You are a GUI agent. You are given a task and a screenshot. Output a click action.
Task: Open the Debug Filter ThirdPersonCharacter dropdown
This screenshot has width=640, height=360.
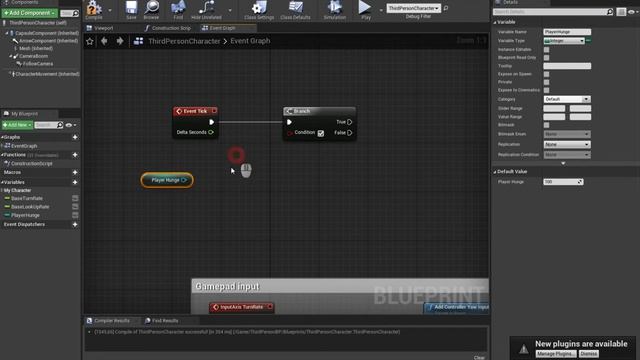pyautogui.click(x=413, y=8)
